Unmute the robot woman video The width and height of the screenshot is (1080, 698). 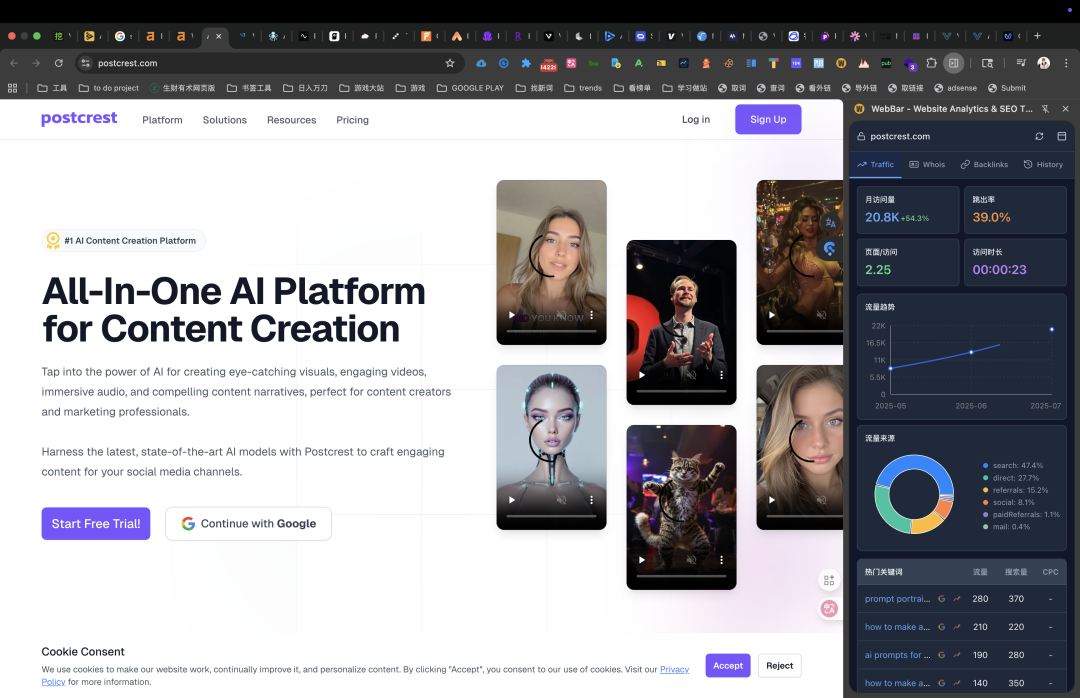coord(561,500)
